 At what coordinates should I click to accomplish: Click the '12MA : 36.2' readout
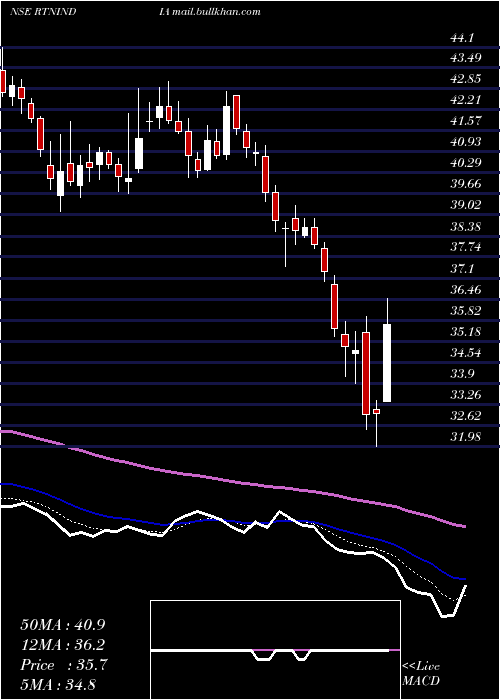click(x=63, y=646)
